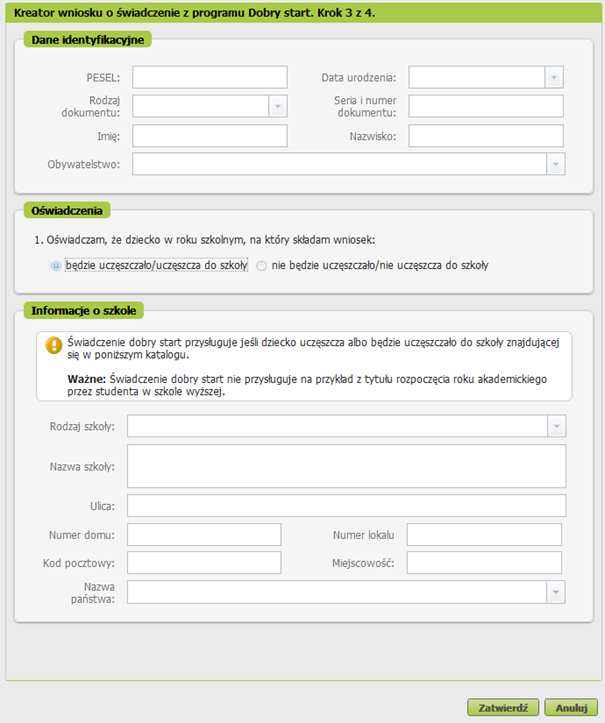Click the Numer domu input field
Viewport: 605px width, 723px height.
tap(204, 534)
